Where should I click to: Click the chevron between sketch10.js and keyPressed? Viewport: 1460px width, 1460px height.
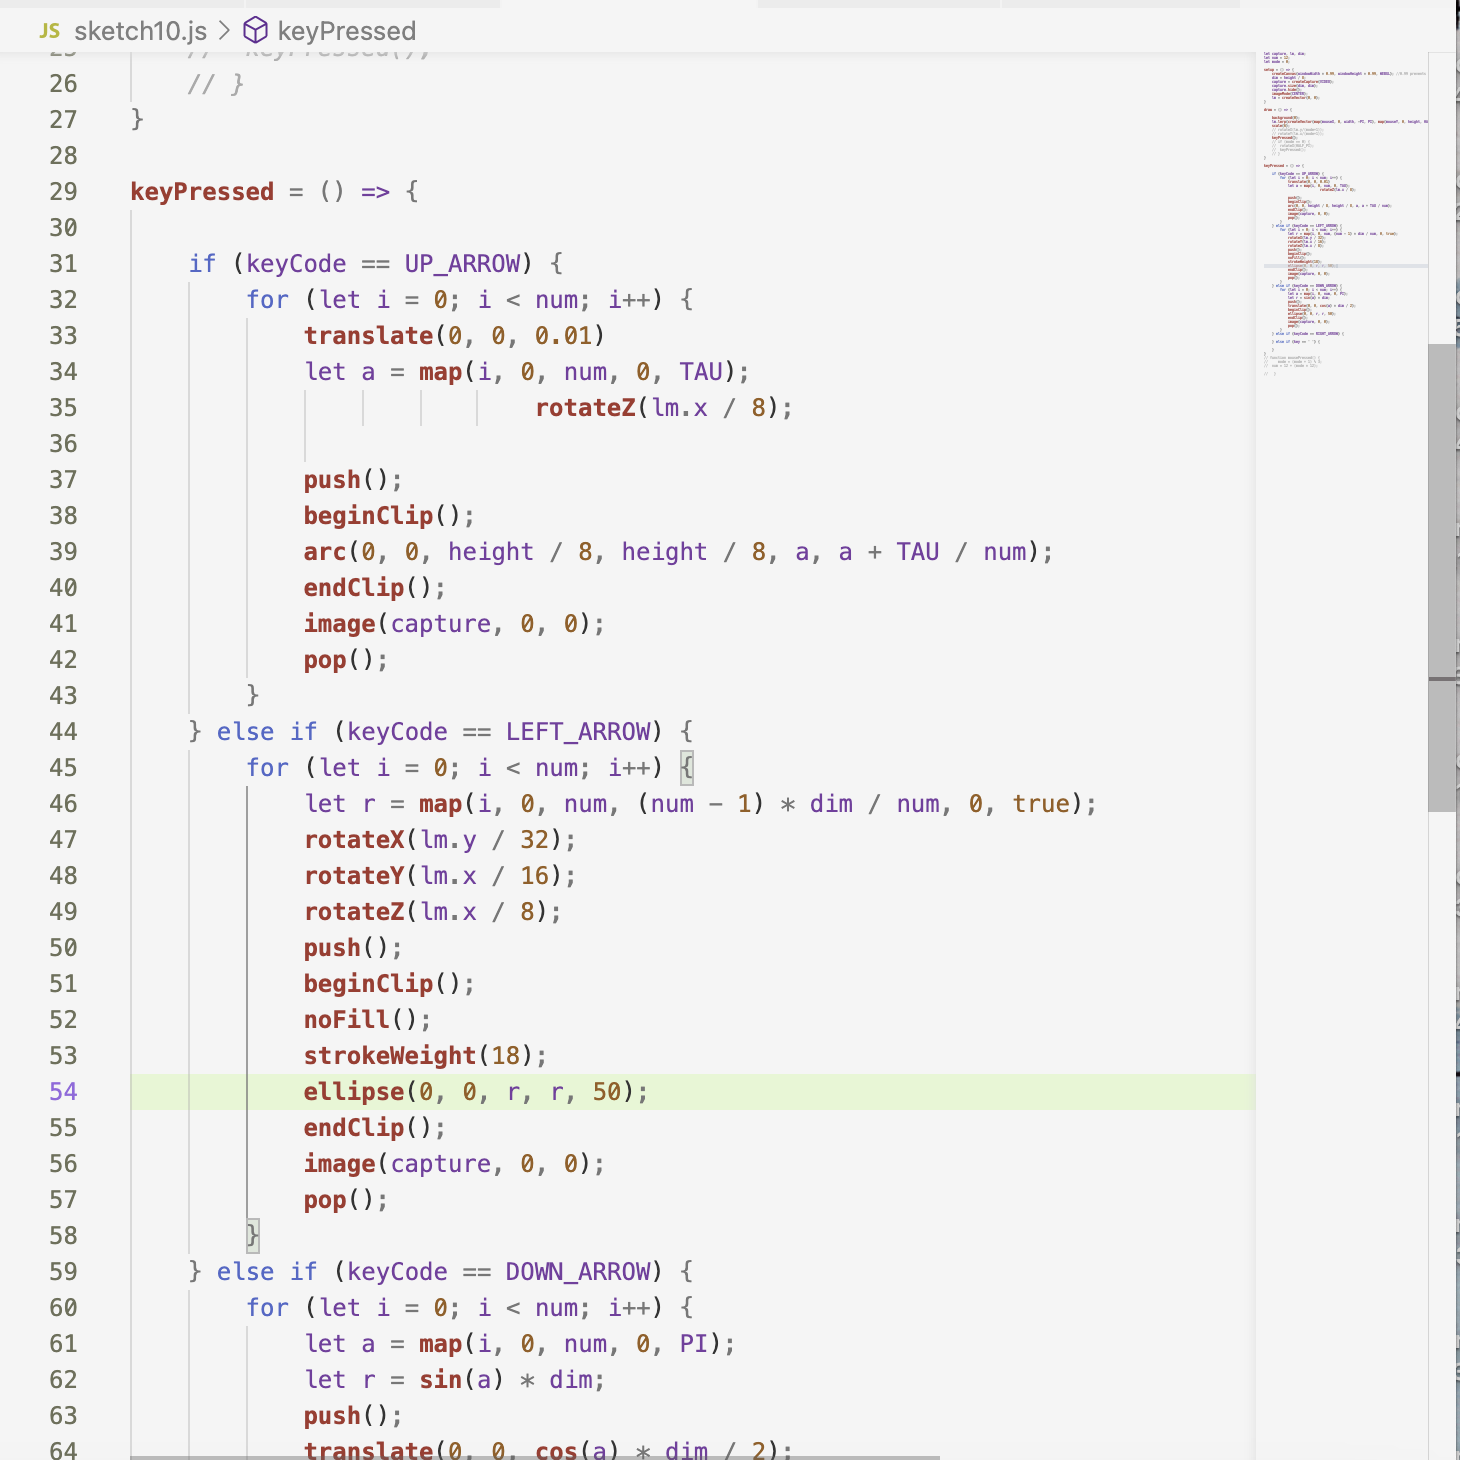pyautogui.click(x=222, y=30)
